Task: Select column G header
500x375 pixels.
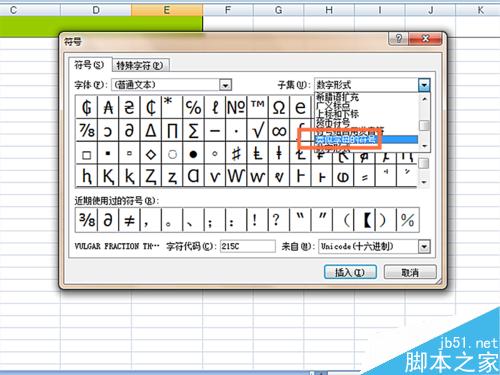Action: pyautogui.click(x=279, y=10)
